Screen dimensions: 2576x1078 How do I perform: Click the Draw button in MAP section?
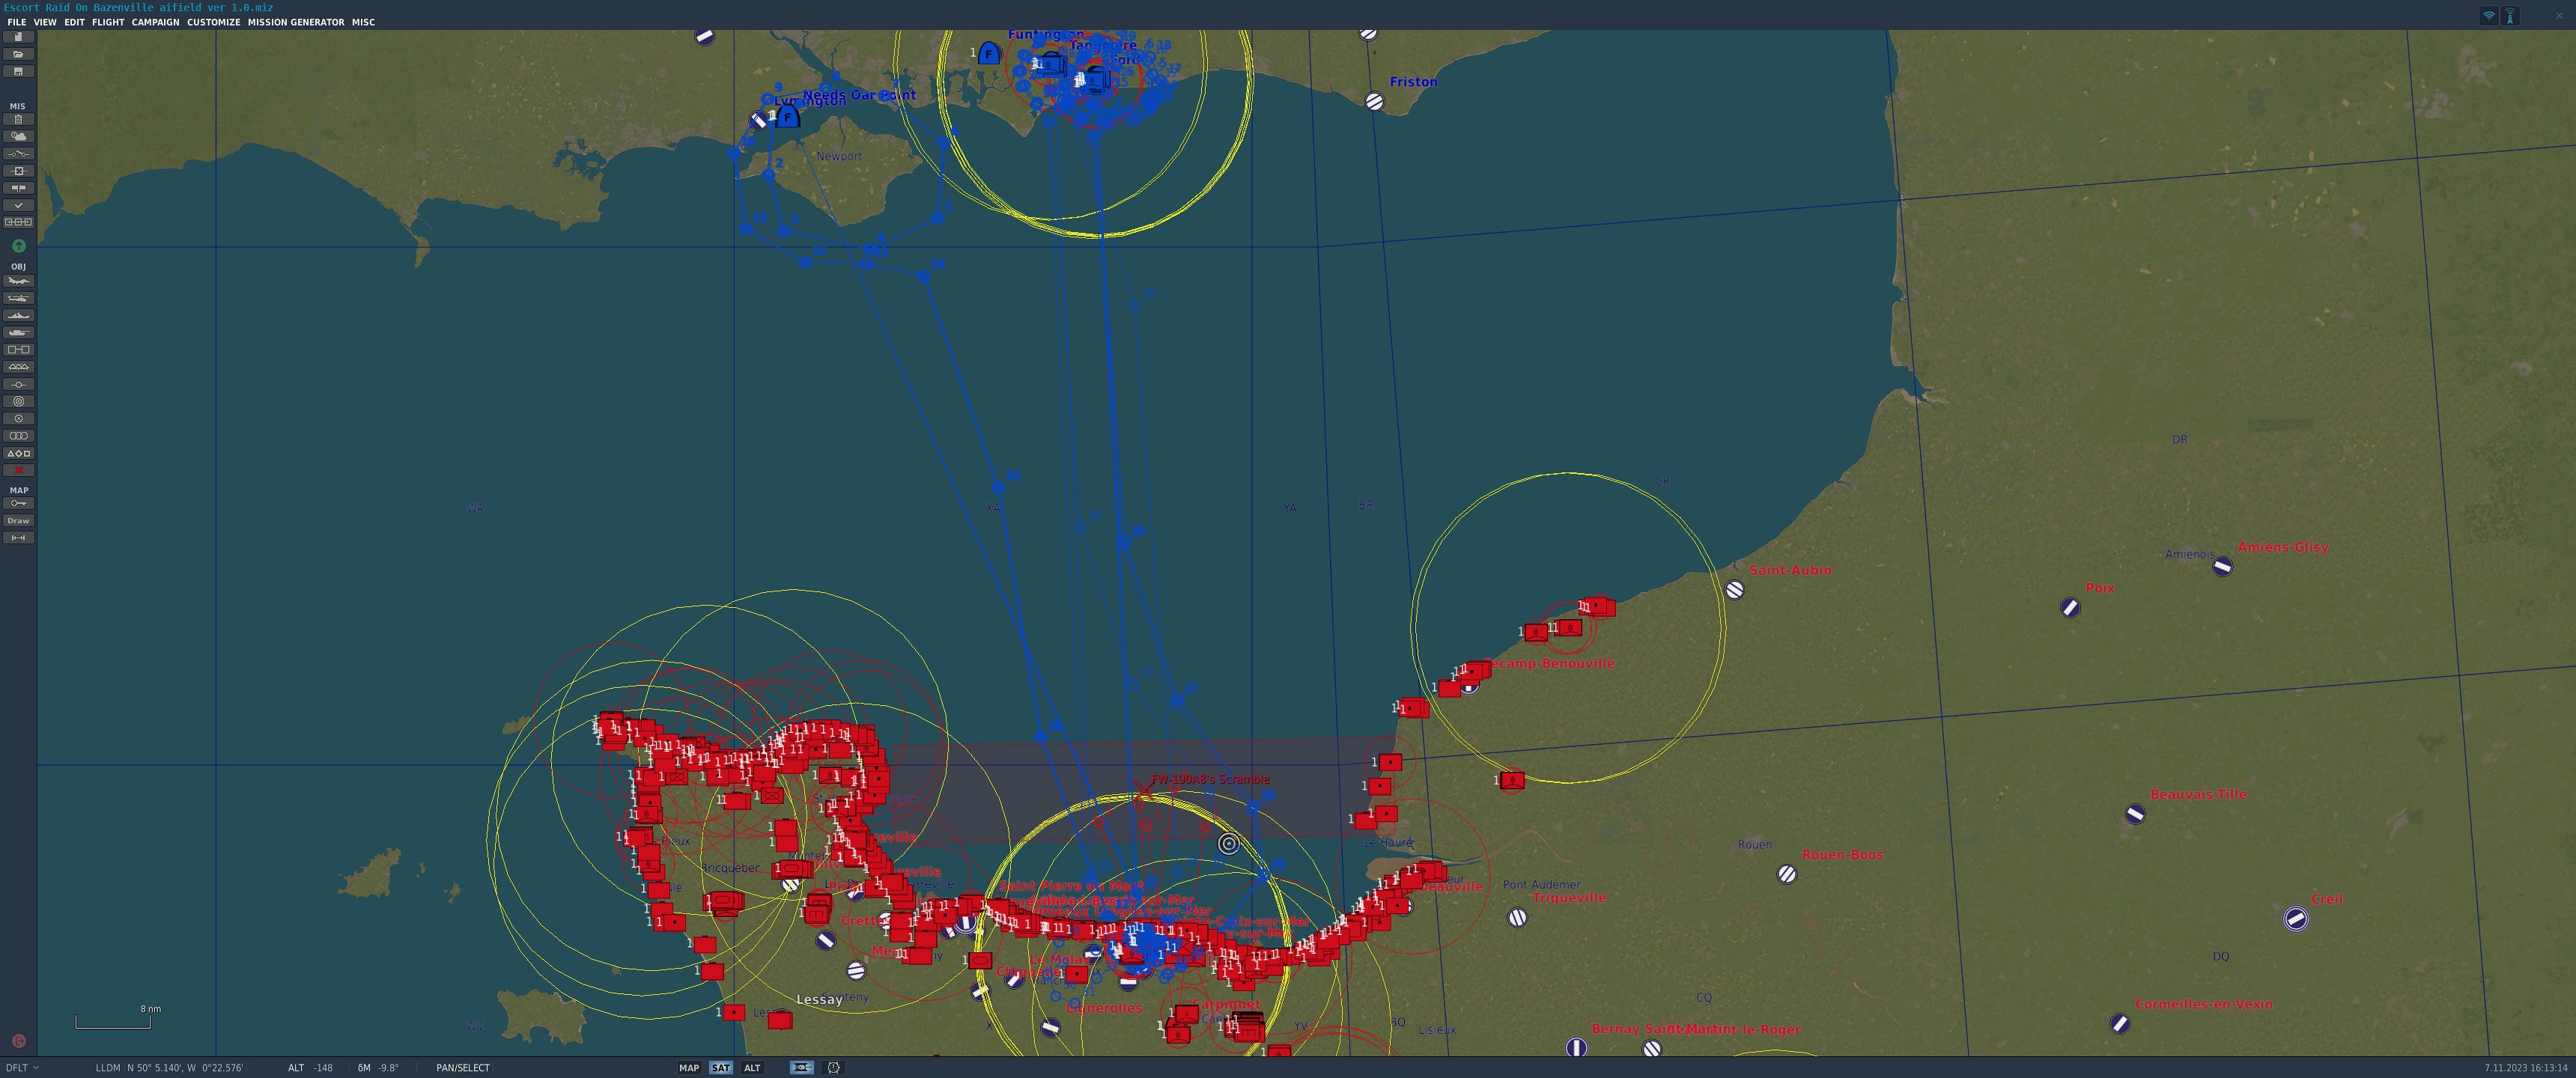point(18,521)
